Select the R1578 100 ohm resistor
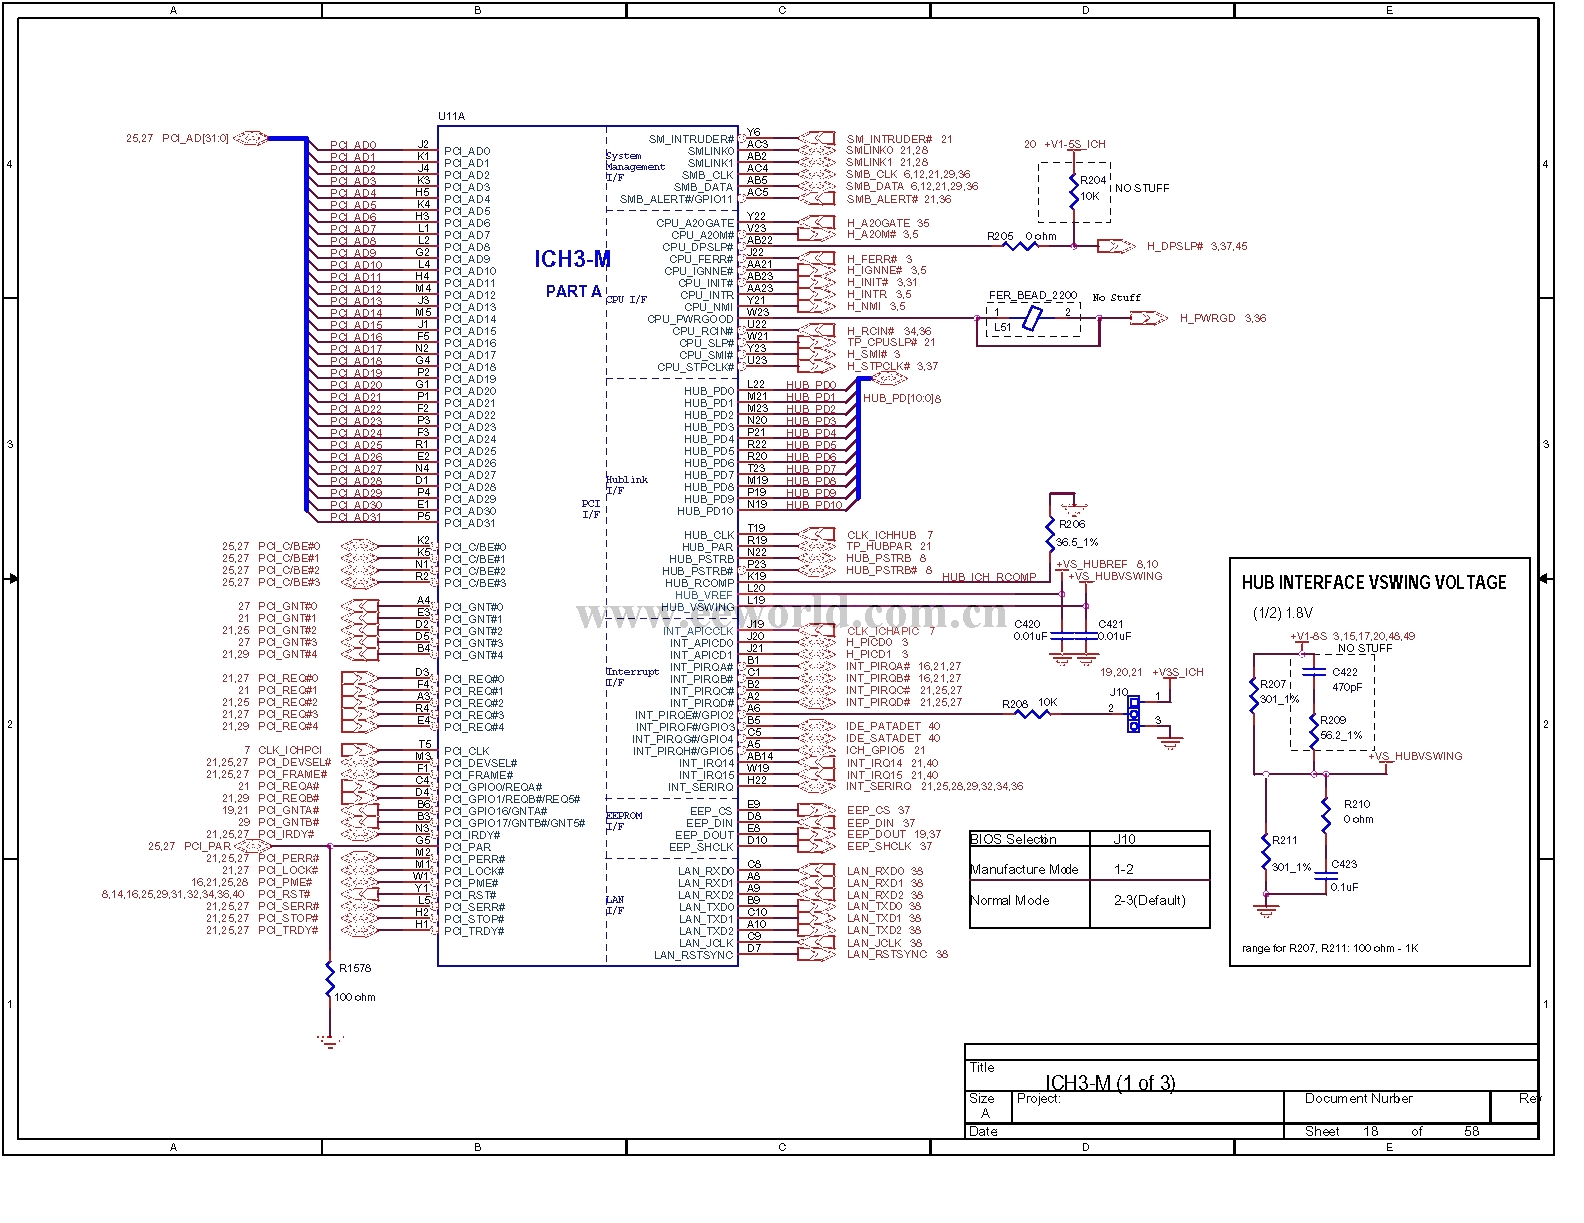Viewport: 1584px width, 1223px height. click(329, 980)
